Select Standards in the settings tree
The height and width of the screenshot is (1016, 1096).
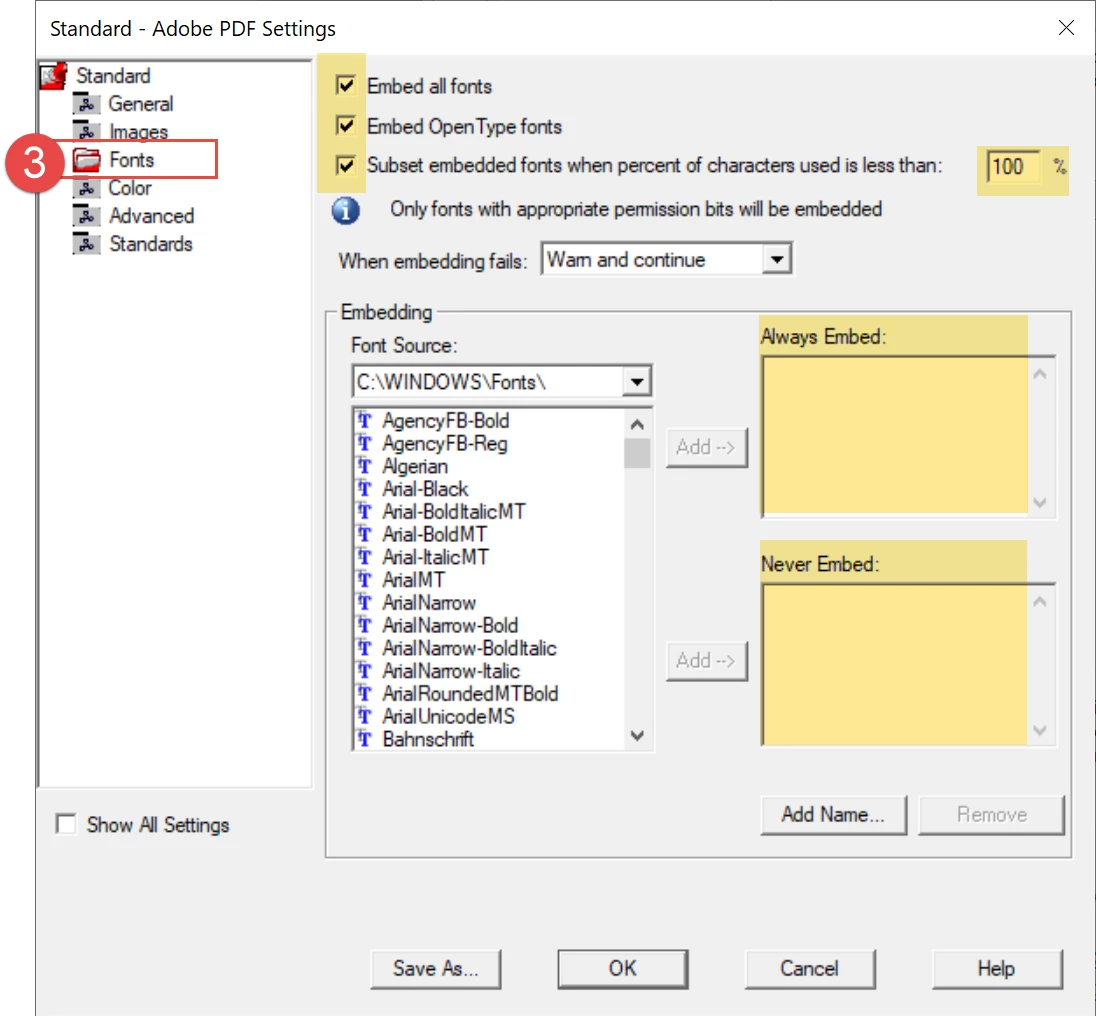point(151,243)
